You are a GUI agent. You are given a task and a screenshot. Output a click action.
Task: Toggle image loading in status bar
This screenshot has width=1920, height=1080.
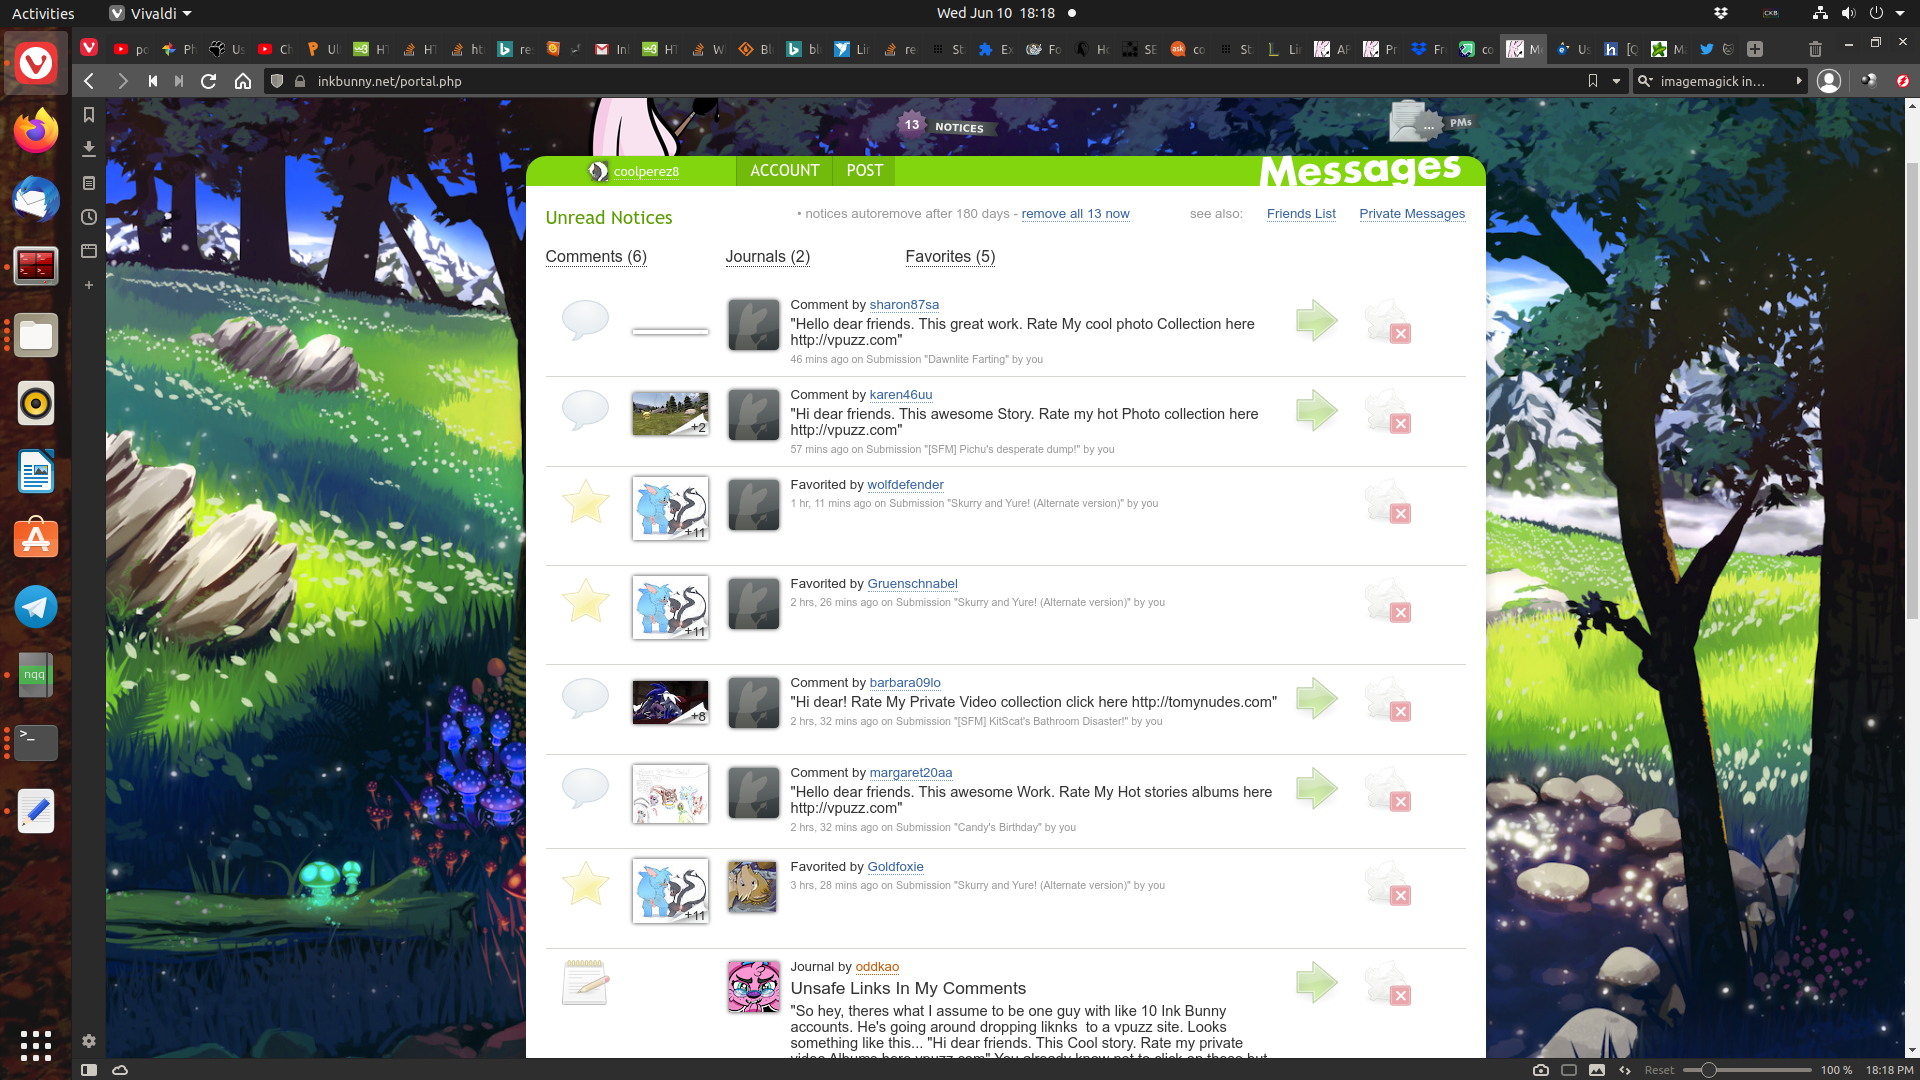tap(1597, 1070)
